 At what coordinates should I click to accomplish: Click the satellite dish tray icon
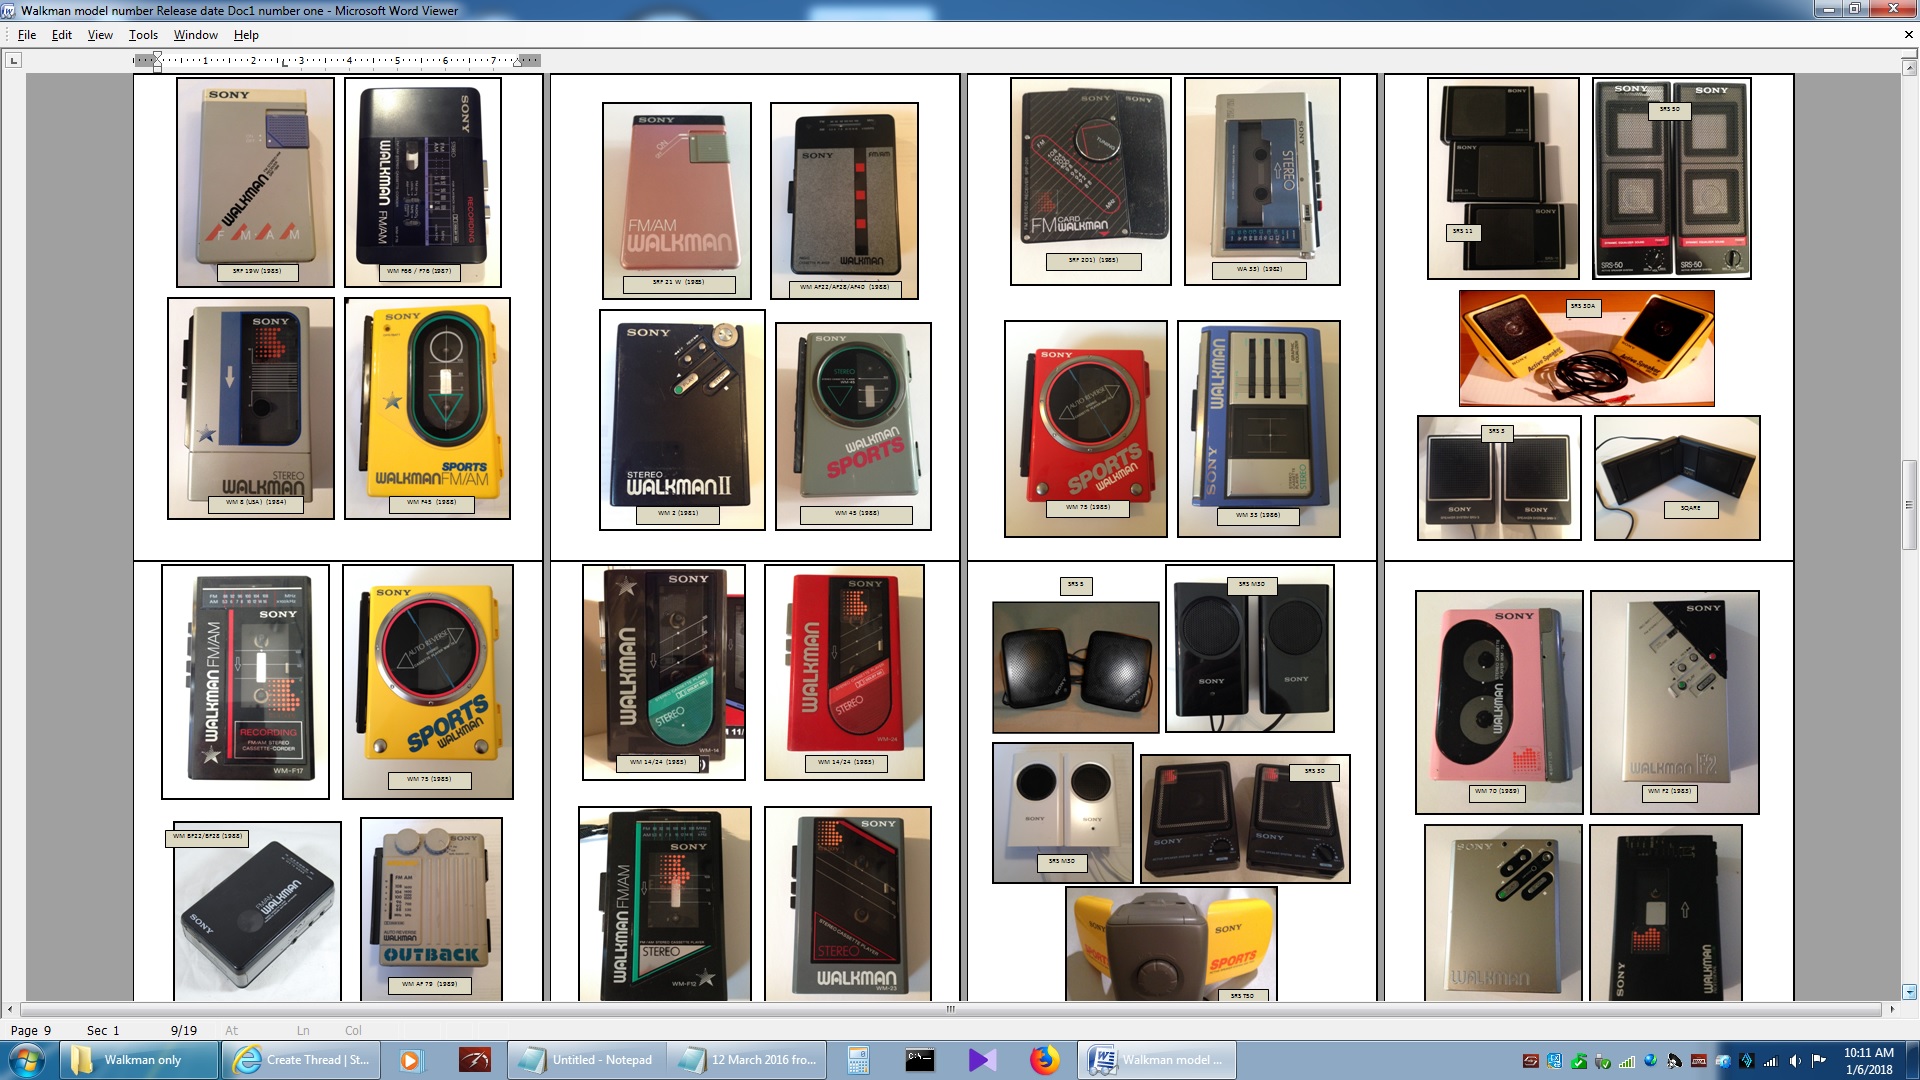(x=1674, y=1061)
